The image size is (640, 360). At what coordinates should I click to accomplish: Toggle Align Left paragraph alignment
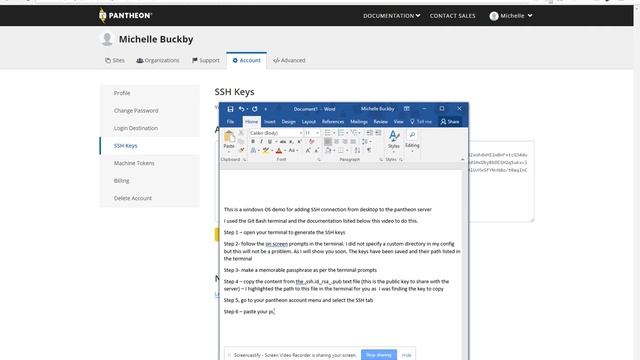point(328,142)
